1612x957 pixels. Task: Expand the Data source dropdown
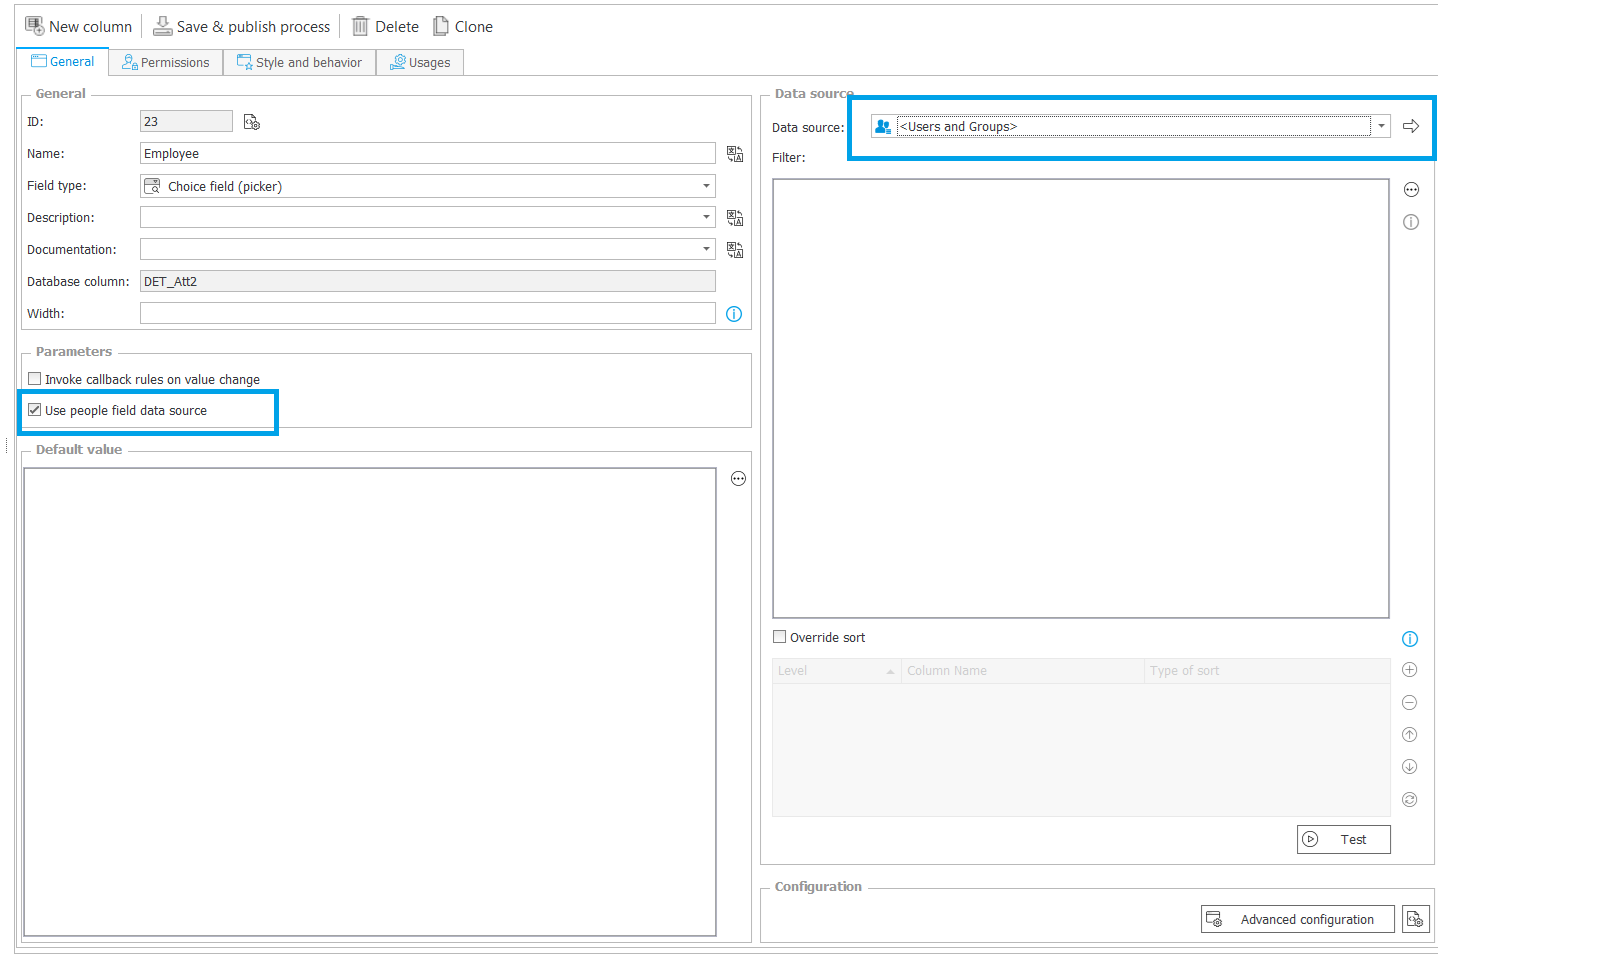(x=1381, y=126)
